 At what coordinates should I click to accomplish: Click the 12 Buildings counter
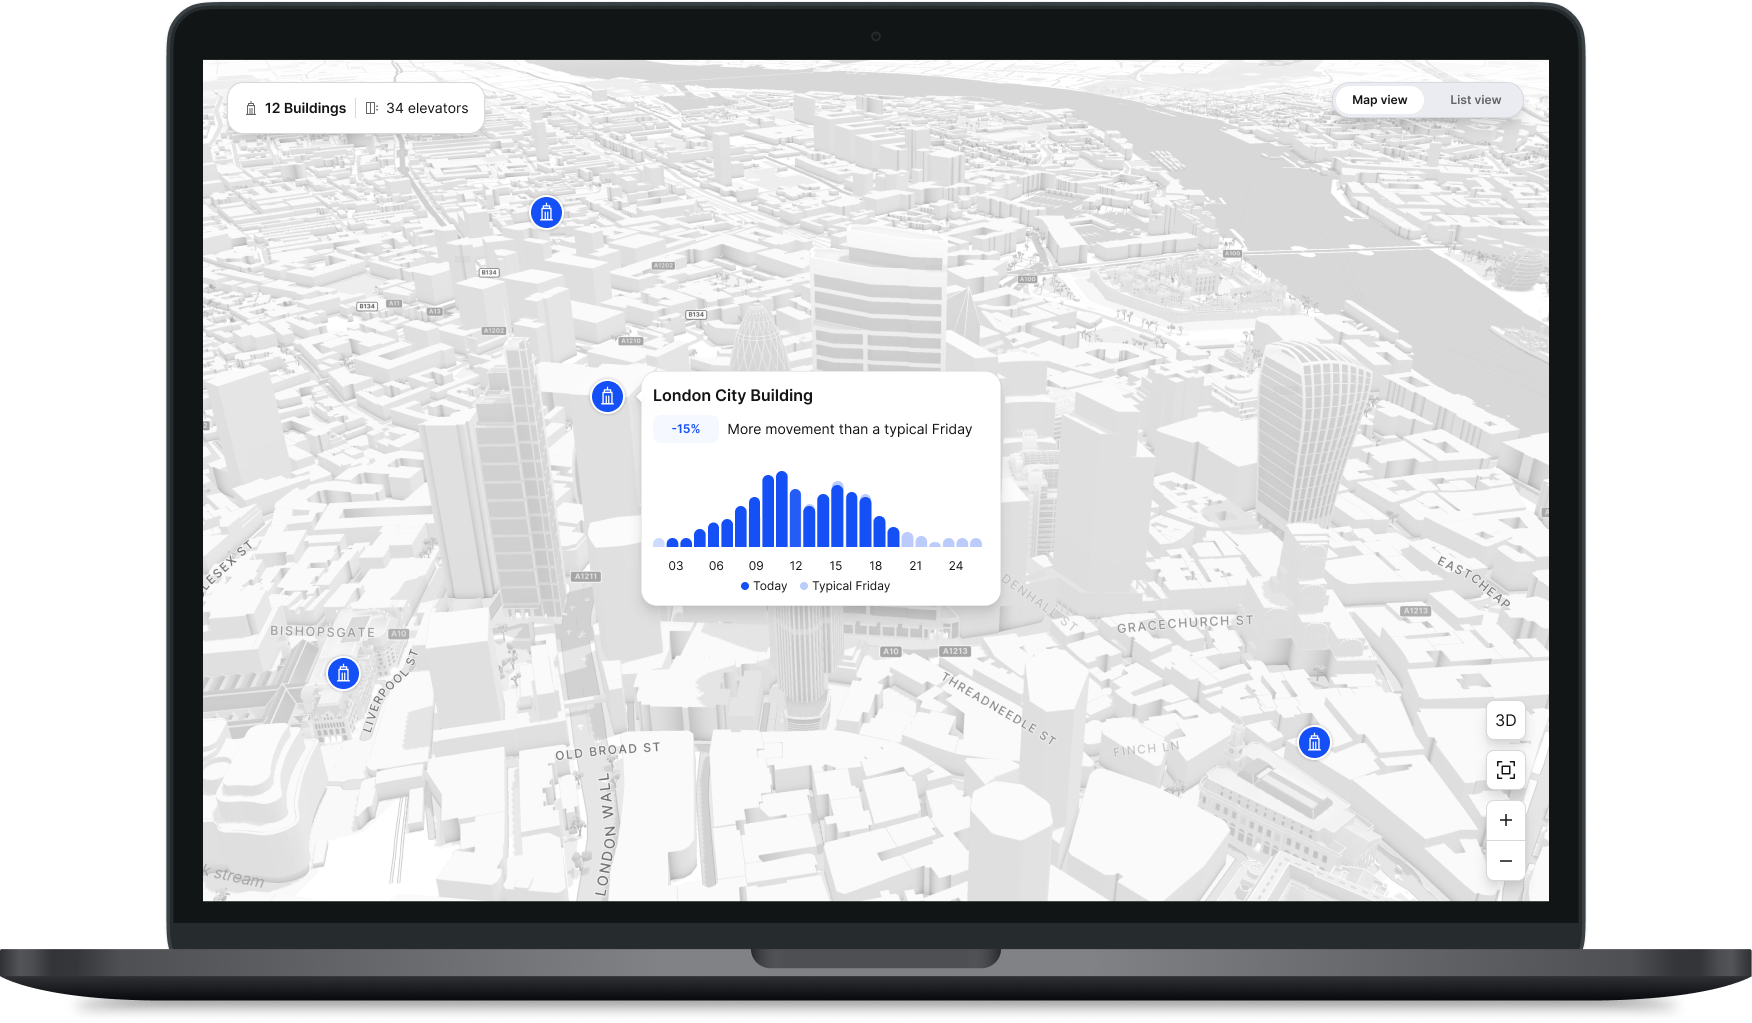(x=305, y=108)
